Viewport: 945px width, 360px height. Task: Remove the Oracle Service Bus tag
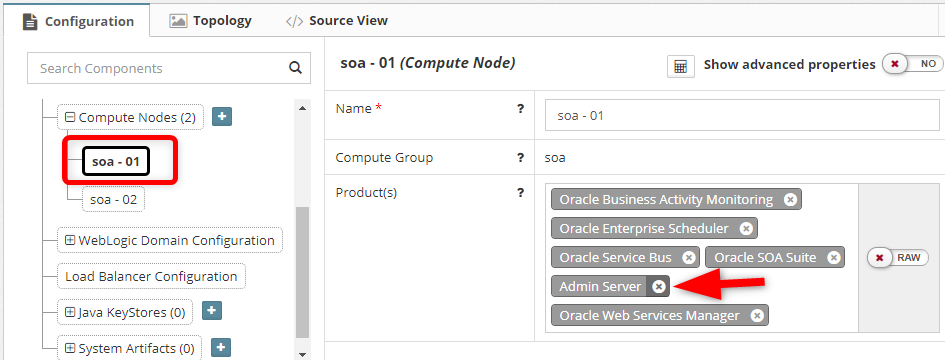coord(688,257)
